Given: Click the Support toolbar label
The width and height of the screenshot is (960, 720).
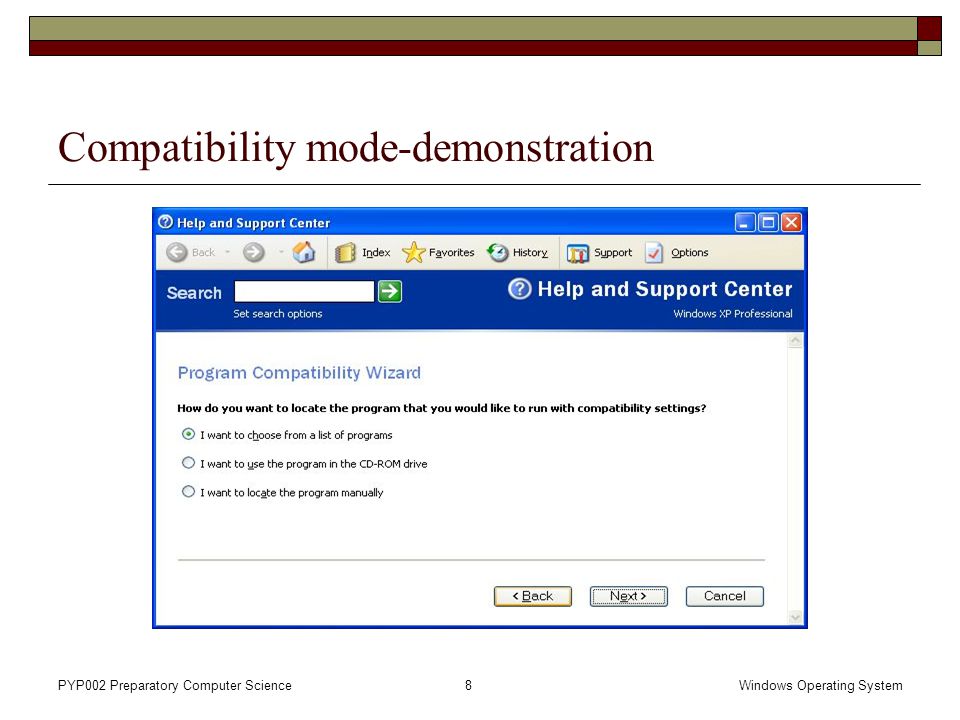Looking at the screenshot, I should point(613,252).
